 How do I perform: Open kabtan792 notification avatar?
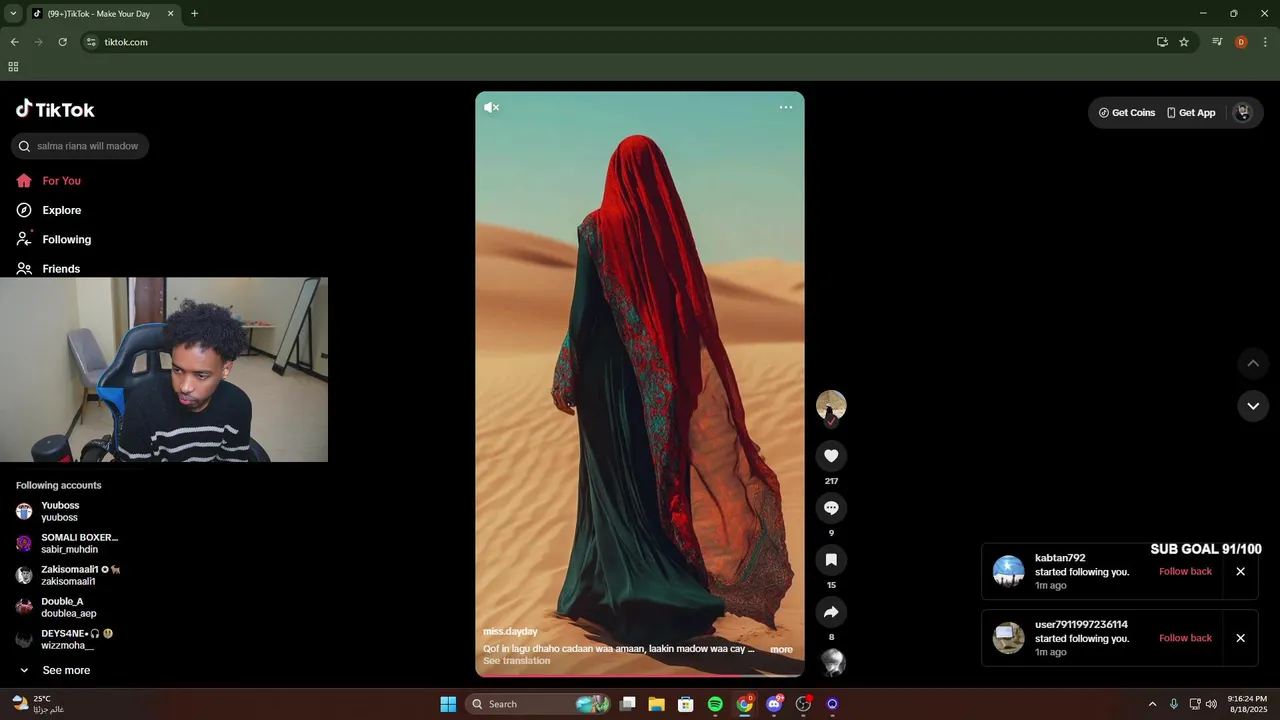pos(1008,571)
